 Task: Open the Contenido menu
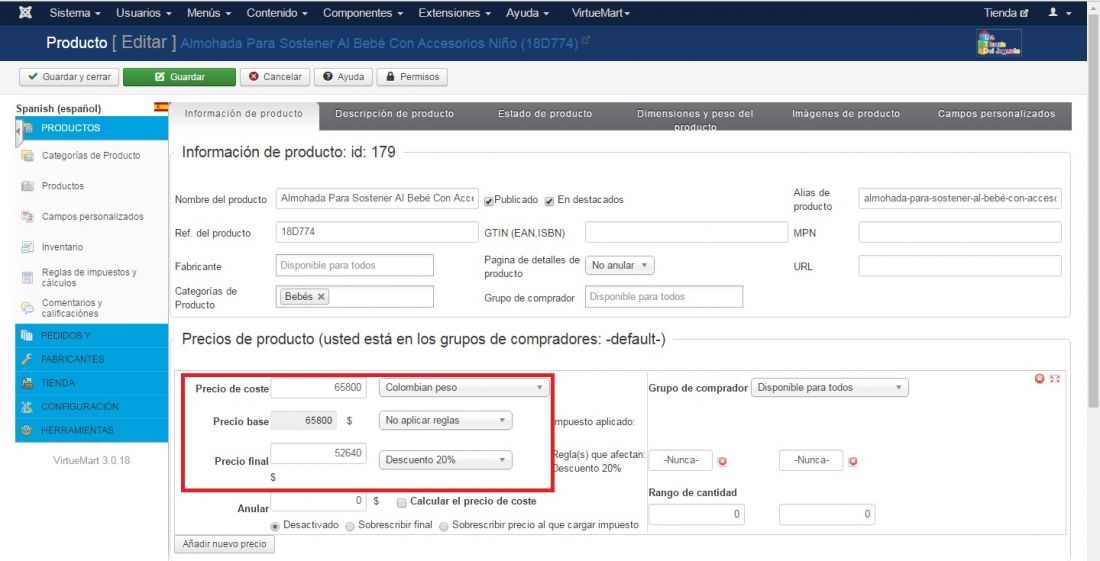pyautogui.click(x=277, y=13)
